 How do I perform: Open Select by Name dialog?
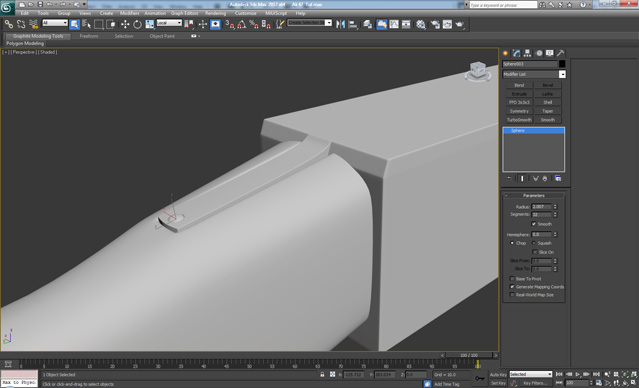pos(86,24)
